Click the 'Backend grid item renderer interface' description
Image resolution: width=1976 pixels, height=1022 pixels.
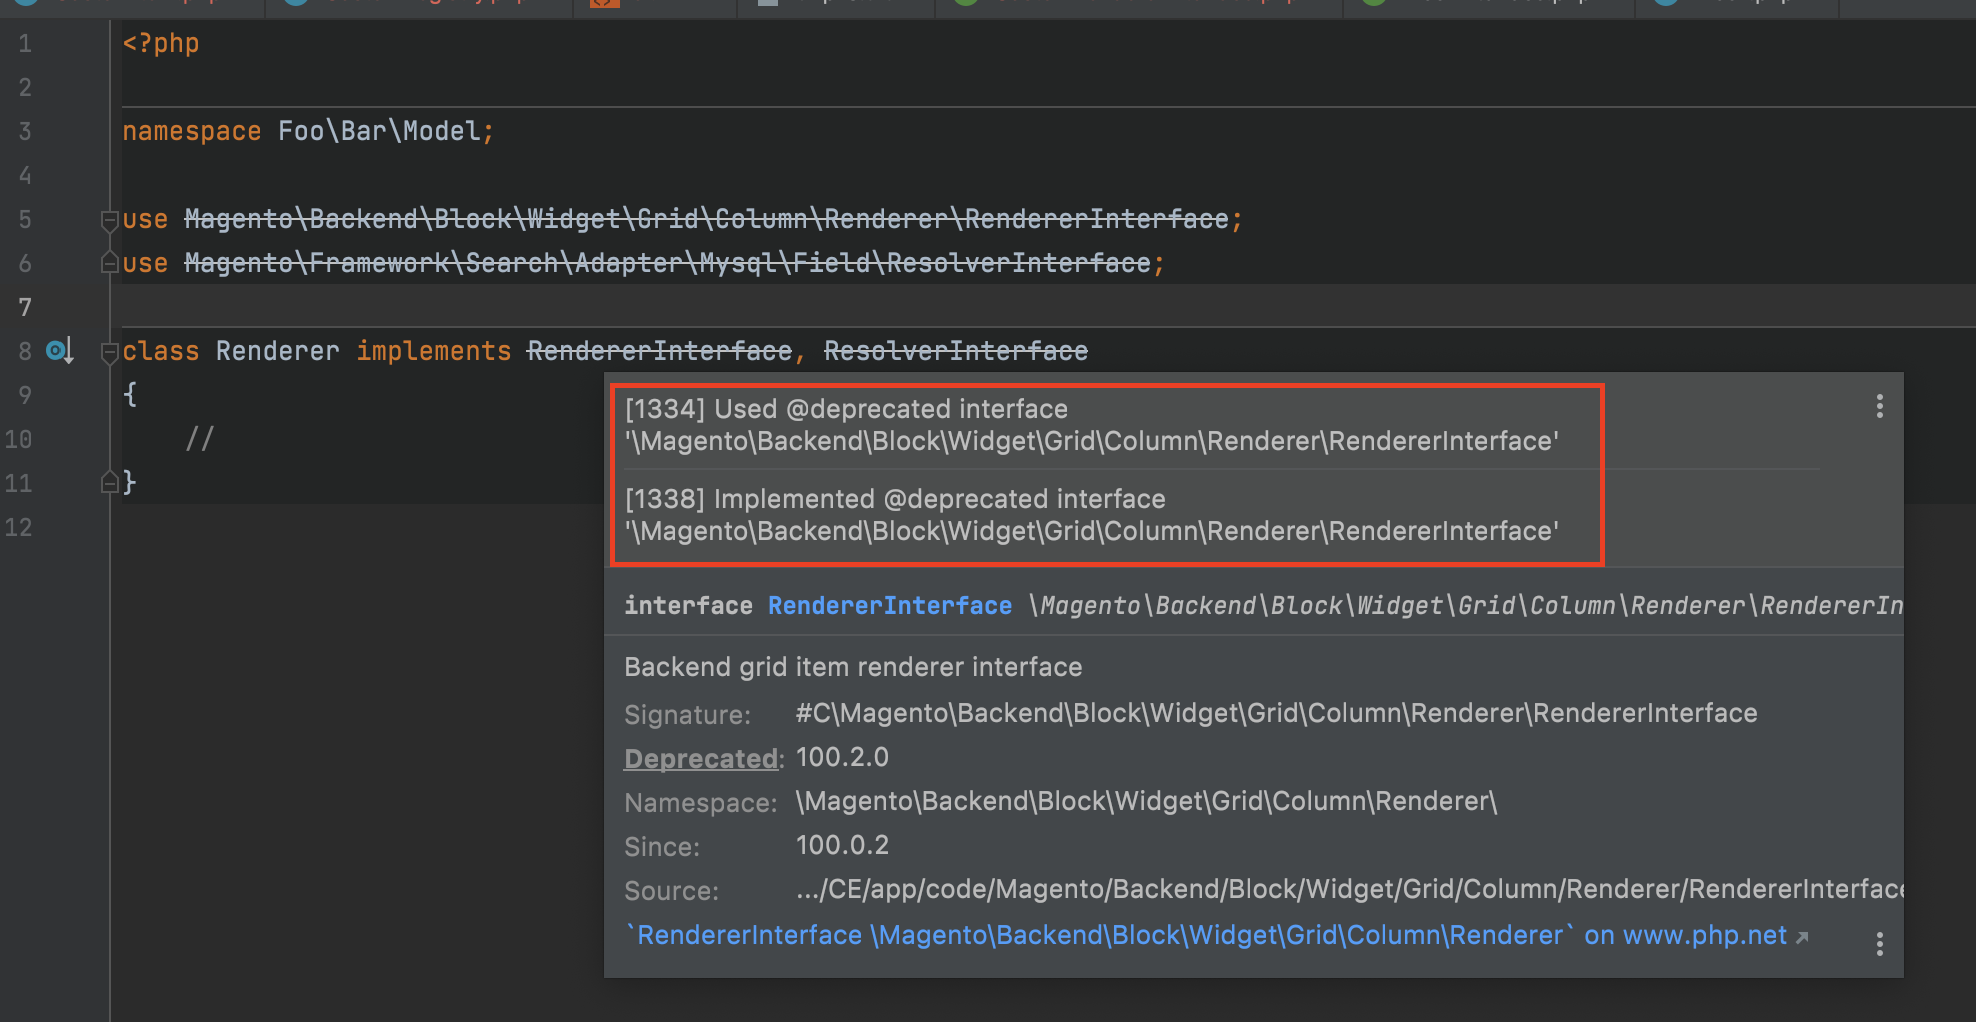click(x=853, y=667)
